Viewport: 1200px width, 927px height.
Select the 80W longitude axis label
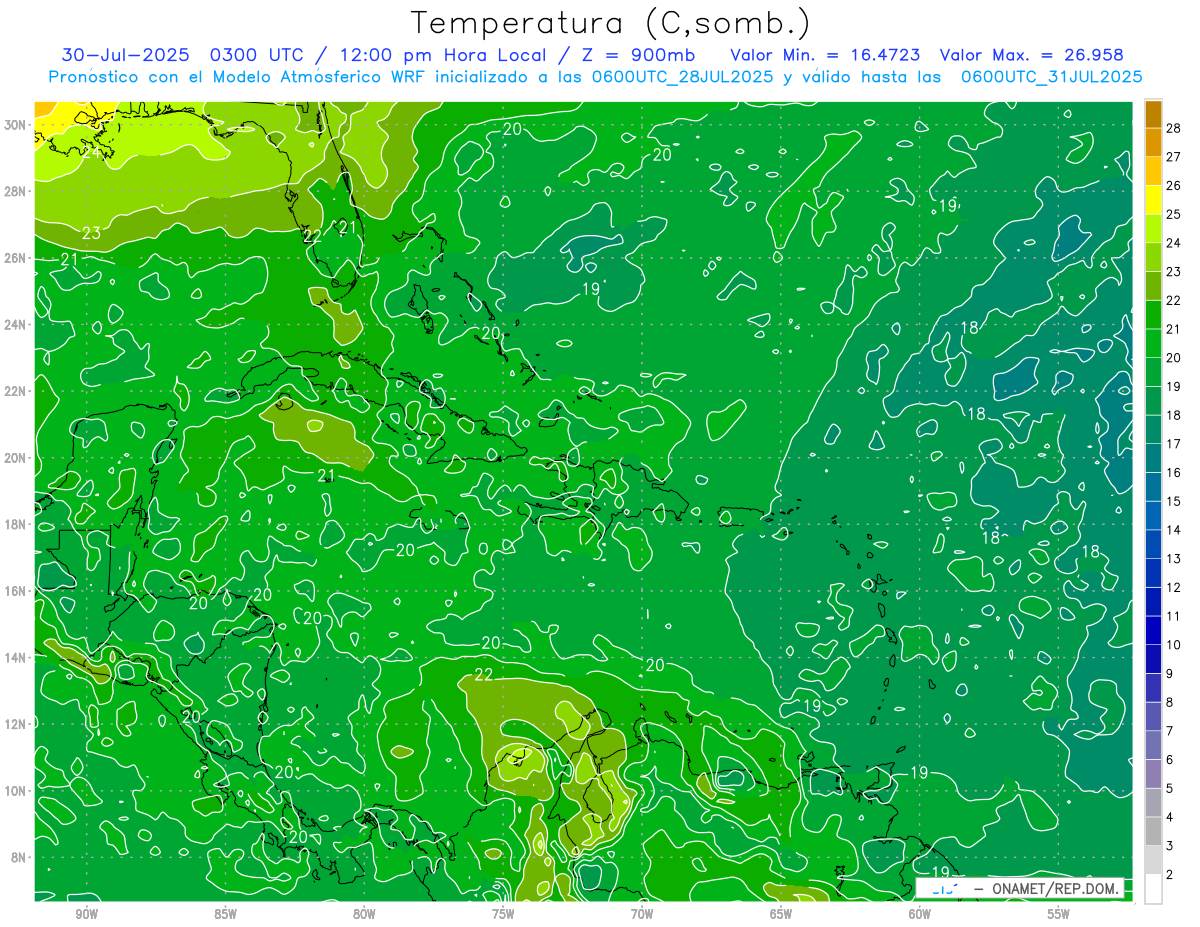pos(364,914)
